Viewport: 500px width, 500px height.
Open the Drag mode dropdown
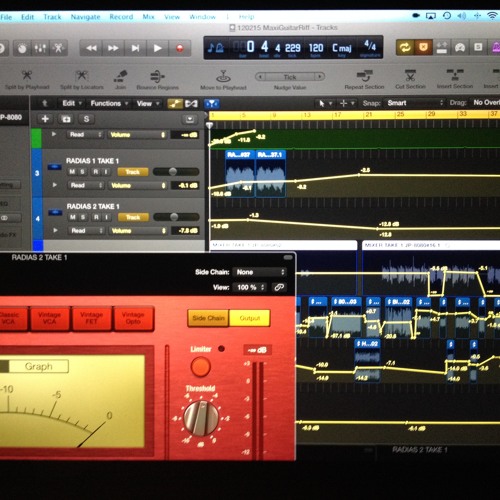coord(485,103)
